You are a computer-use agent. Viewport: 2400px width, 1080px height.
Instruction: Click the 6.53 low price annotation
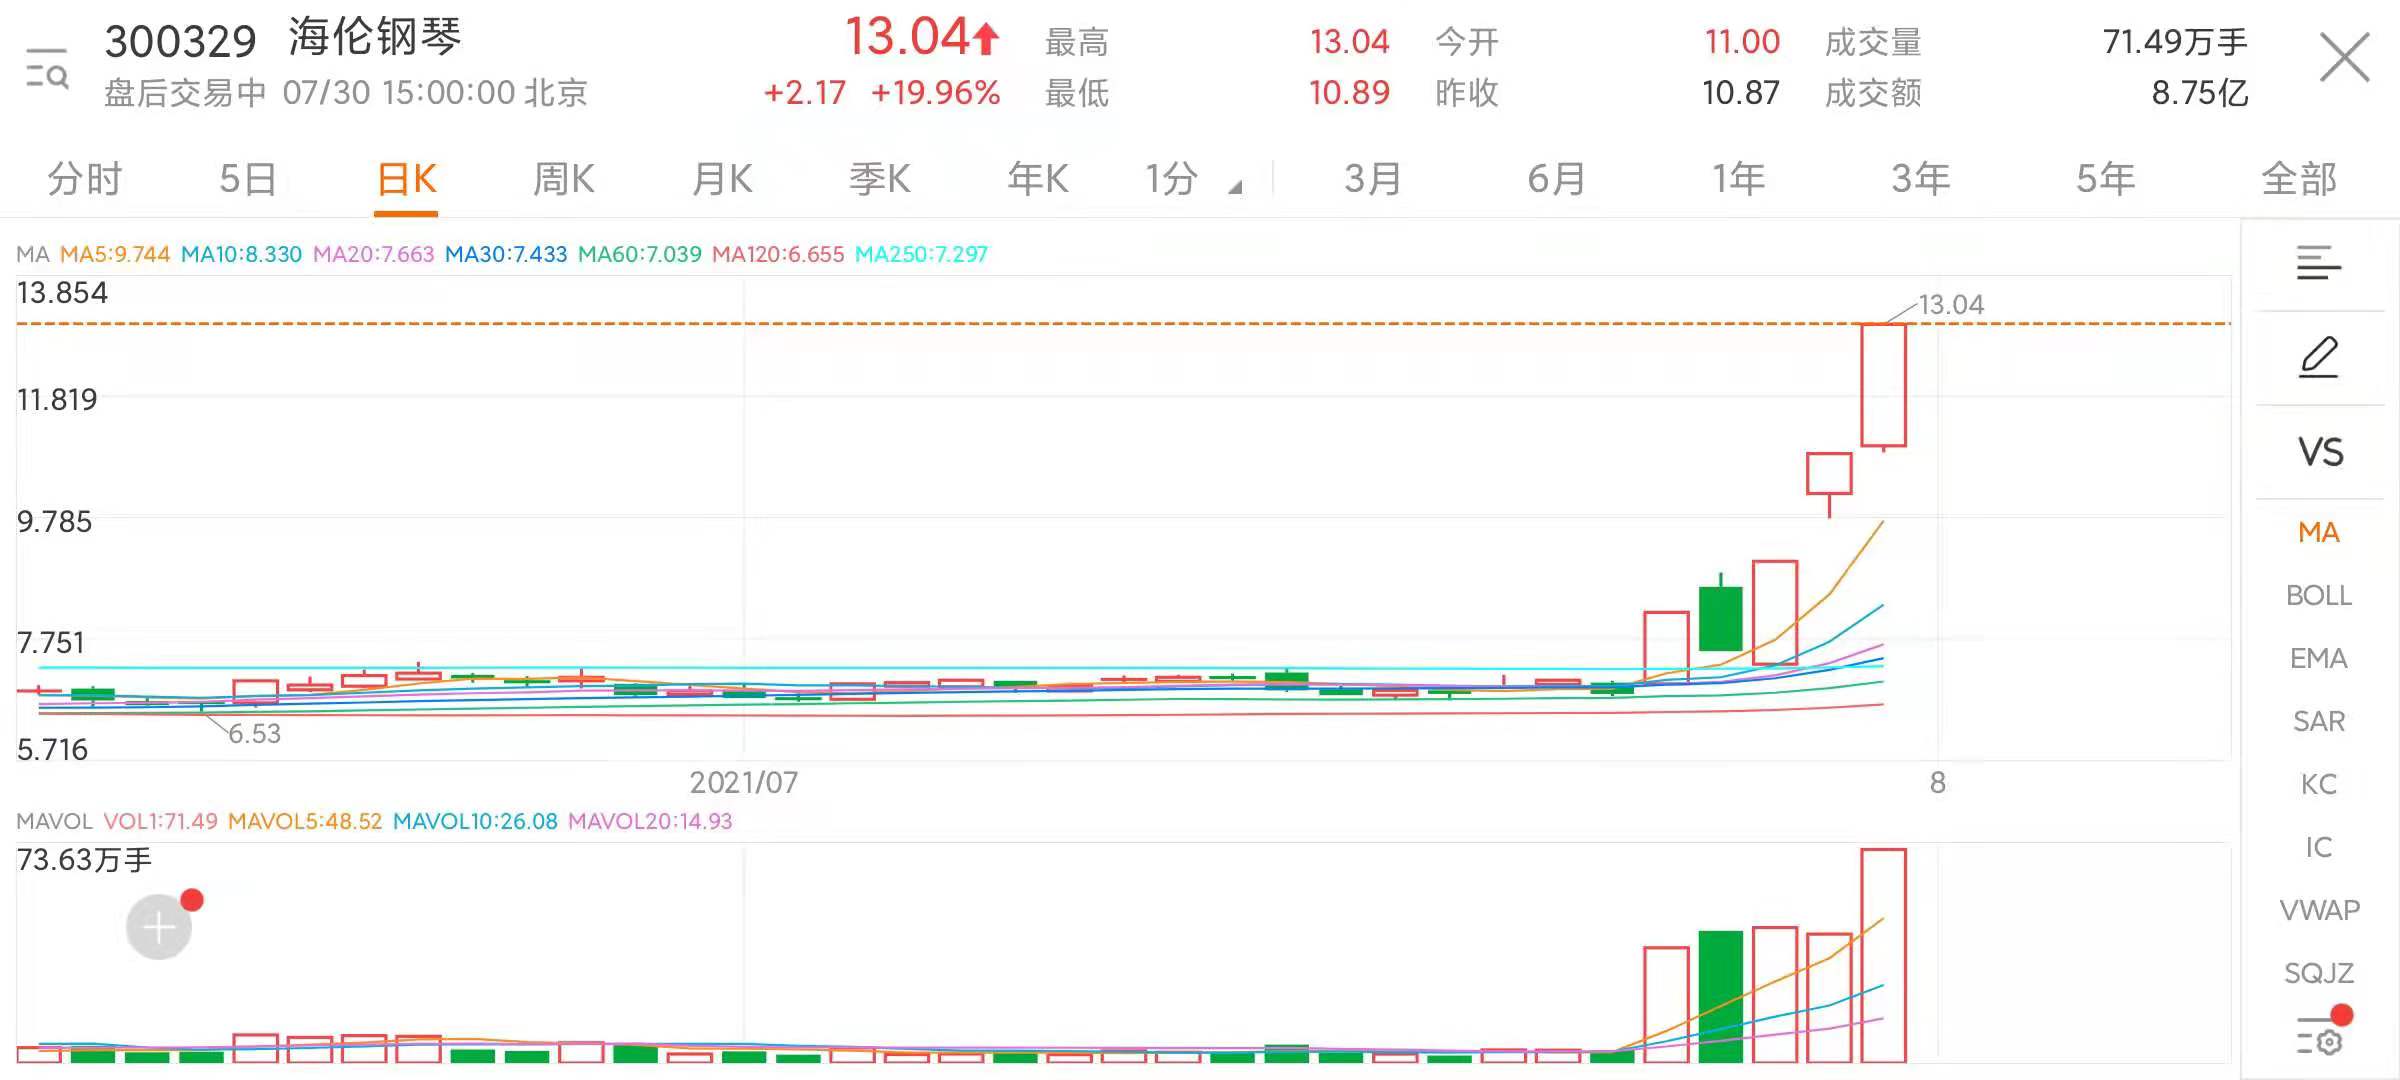[x=255, y=734]
